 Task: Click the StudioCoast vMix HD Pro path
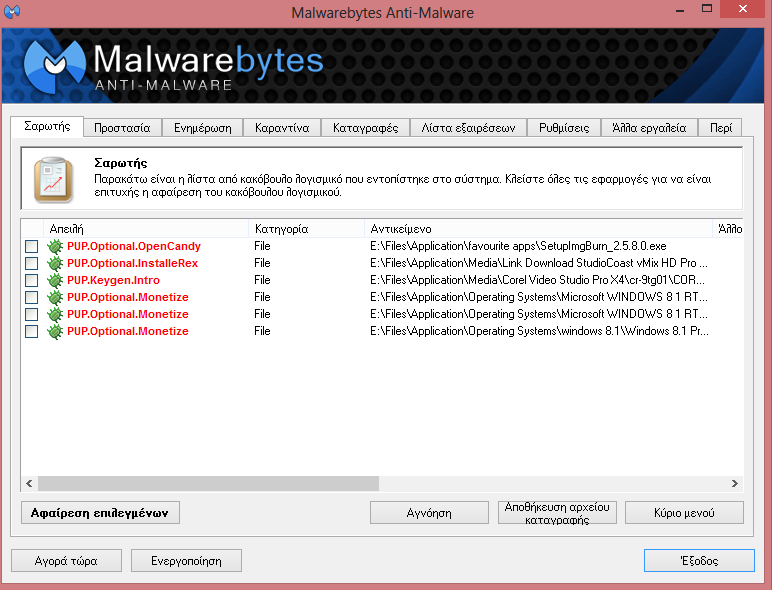coord(539,263)
